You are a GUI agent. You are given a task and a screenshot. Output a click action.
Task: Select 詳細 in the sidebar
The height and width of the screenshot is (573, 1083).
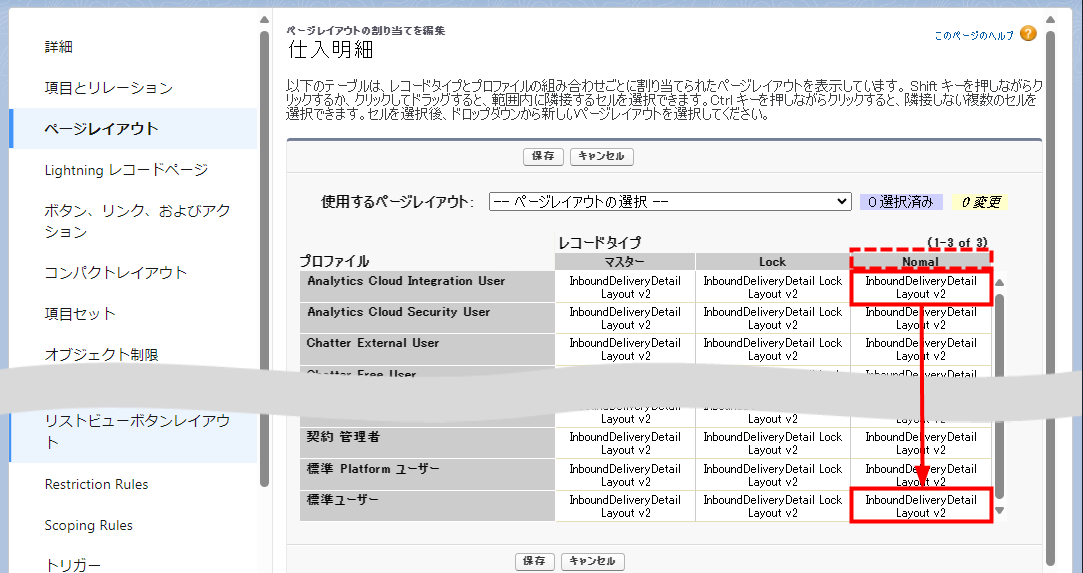click(x=59, y=47)
